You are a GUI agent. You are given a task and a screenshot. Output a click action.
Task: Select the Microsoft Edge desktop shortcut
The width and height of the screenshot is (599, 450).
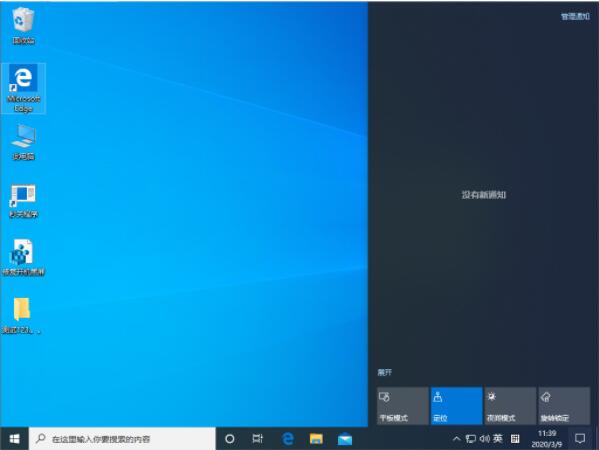(x=23, y=89)
